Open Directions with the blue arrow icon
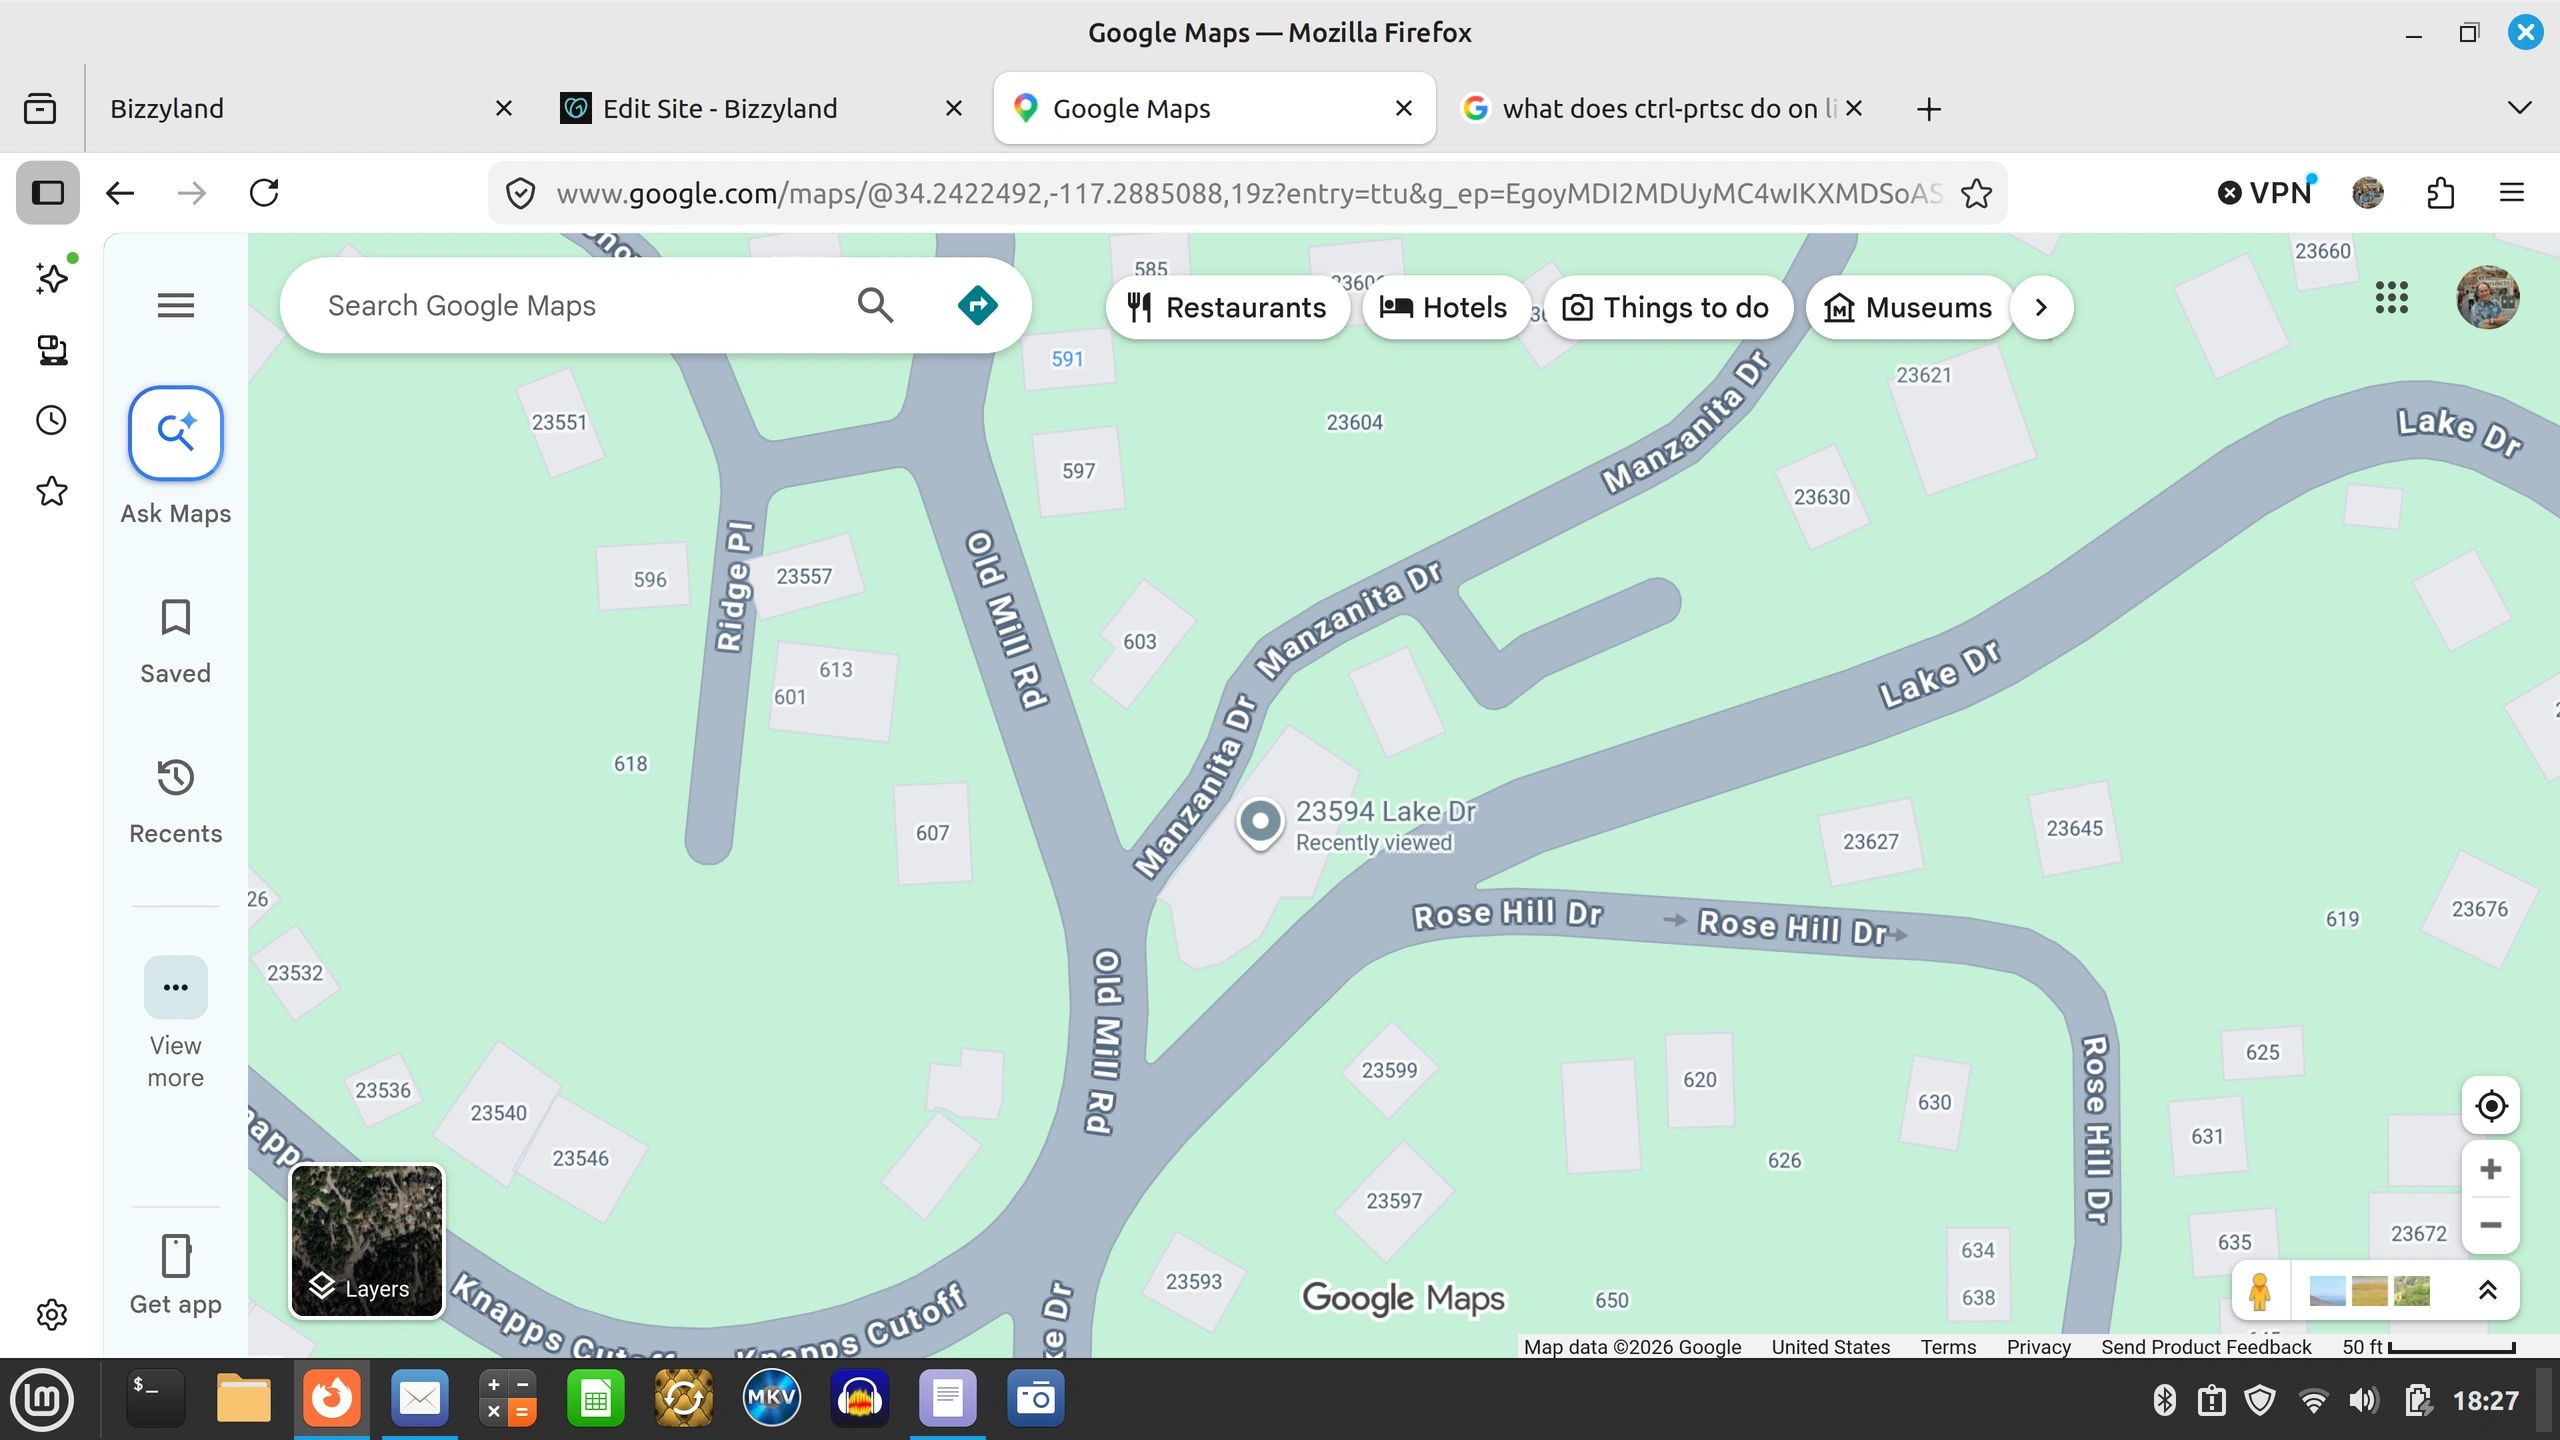Screen dimensions: 2560x1440 977,305
